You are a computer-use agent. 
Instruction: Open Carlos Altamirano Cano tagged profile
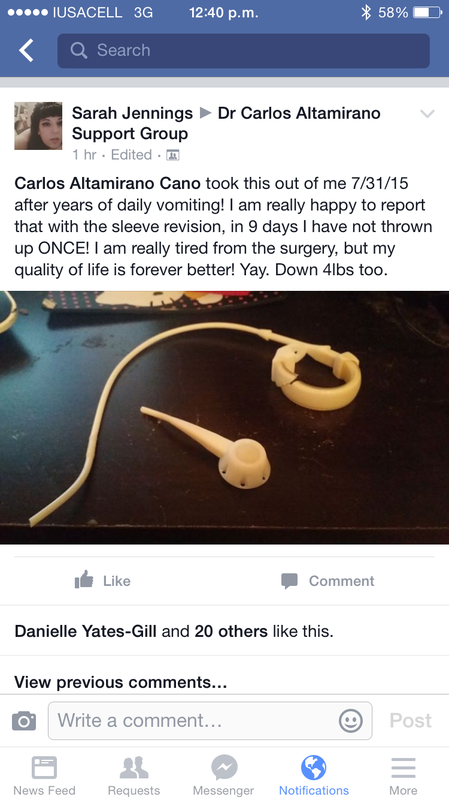click(x=108, y=183)
